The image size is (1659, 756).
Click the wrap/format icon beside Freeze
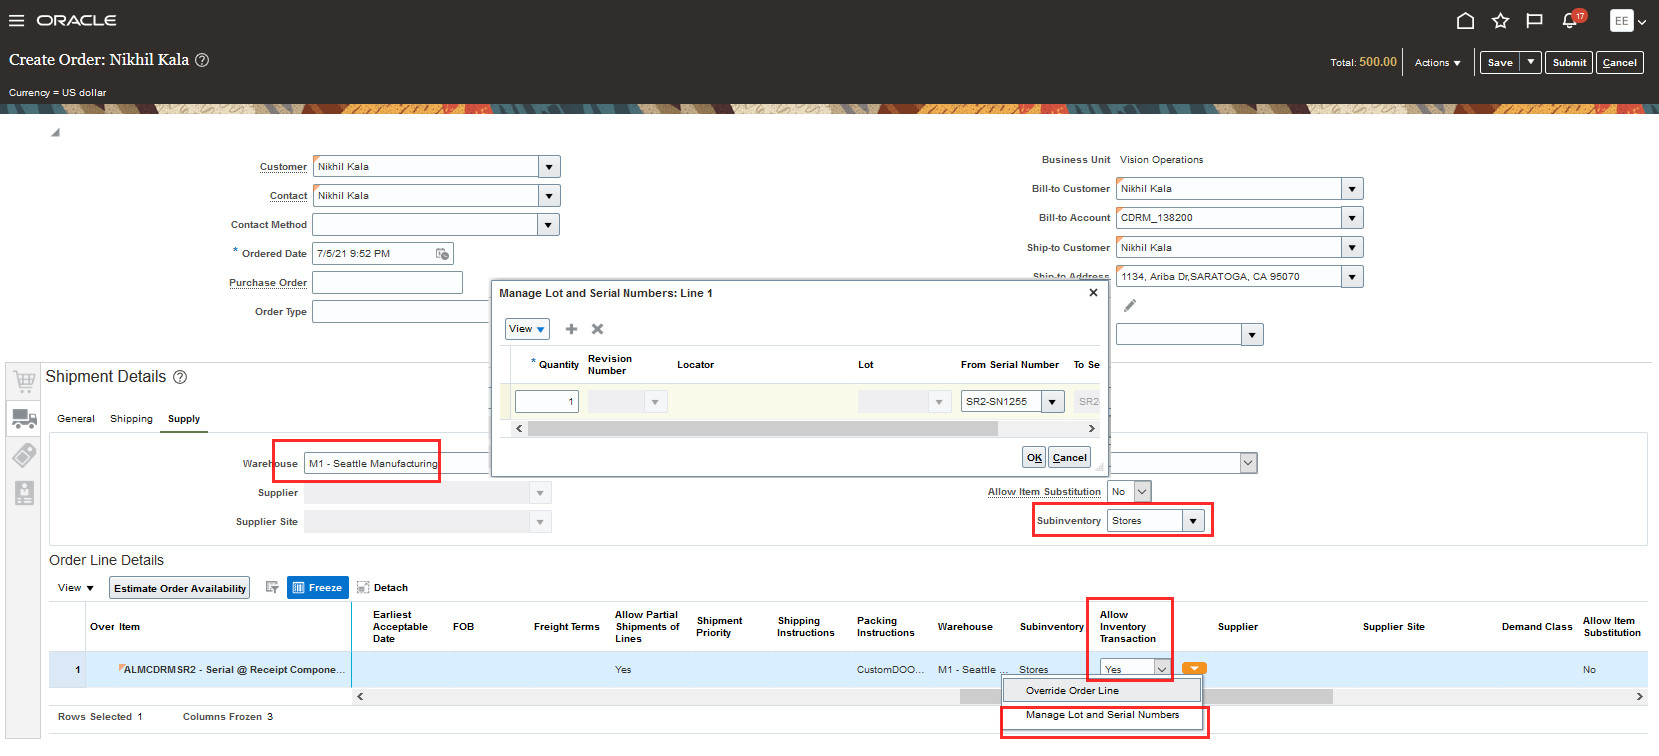click(271, 588)
